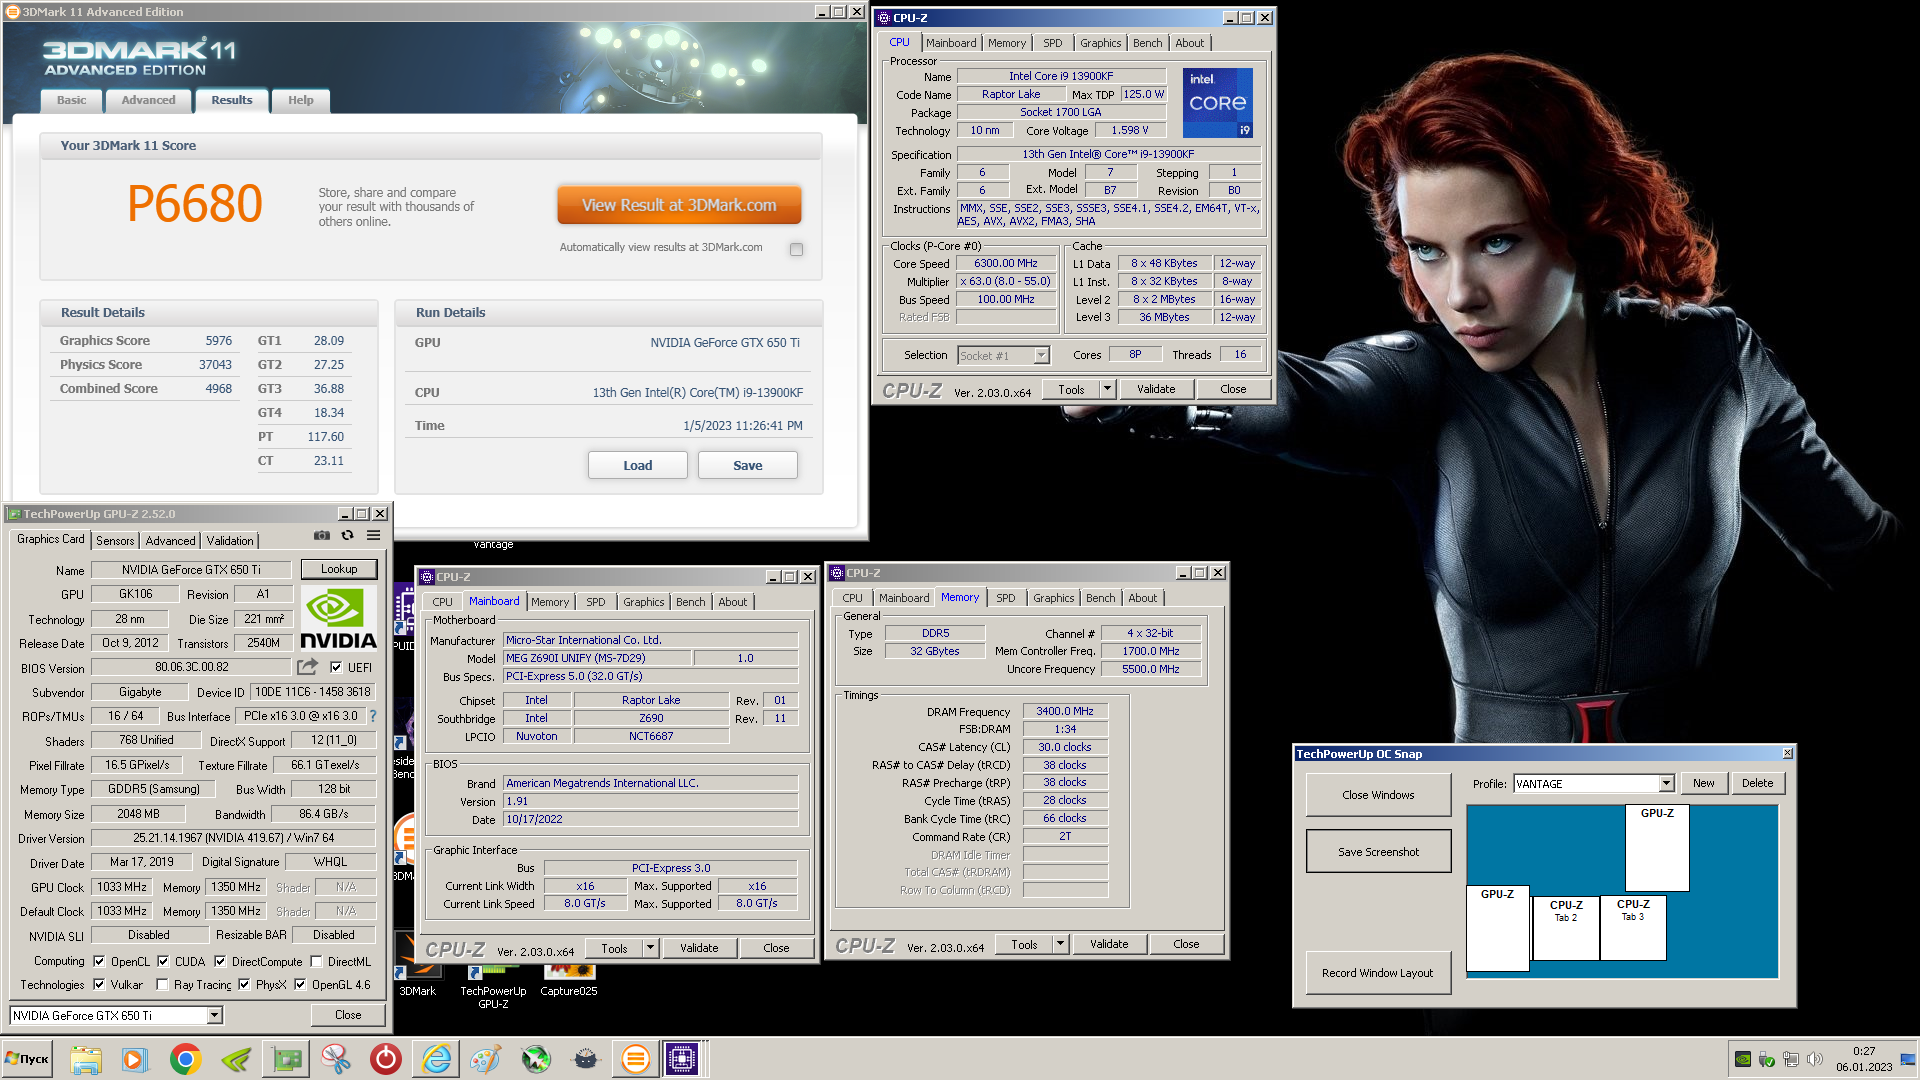The image size is (1920, 1080).
Task: Toggle the OpenCL checkbox
Action: click(99, 961)
